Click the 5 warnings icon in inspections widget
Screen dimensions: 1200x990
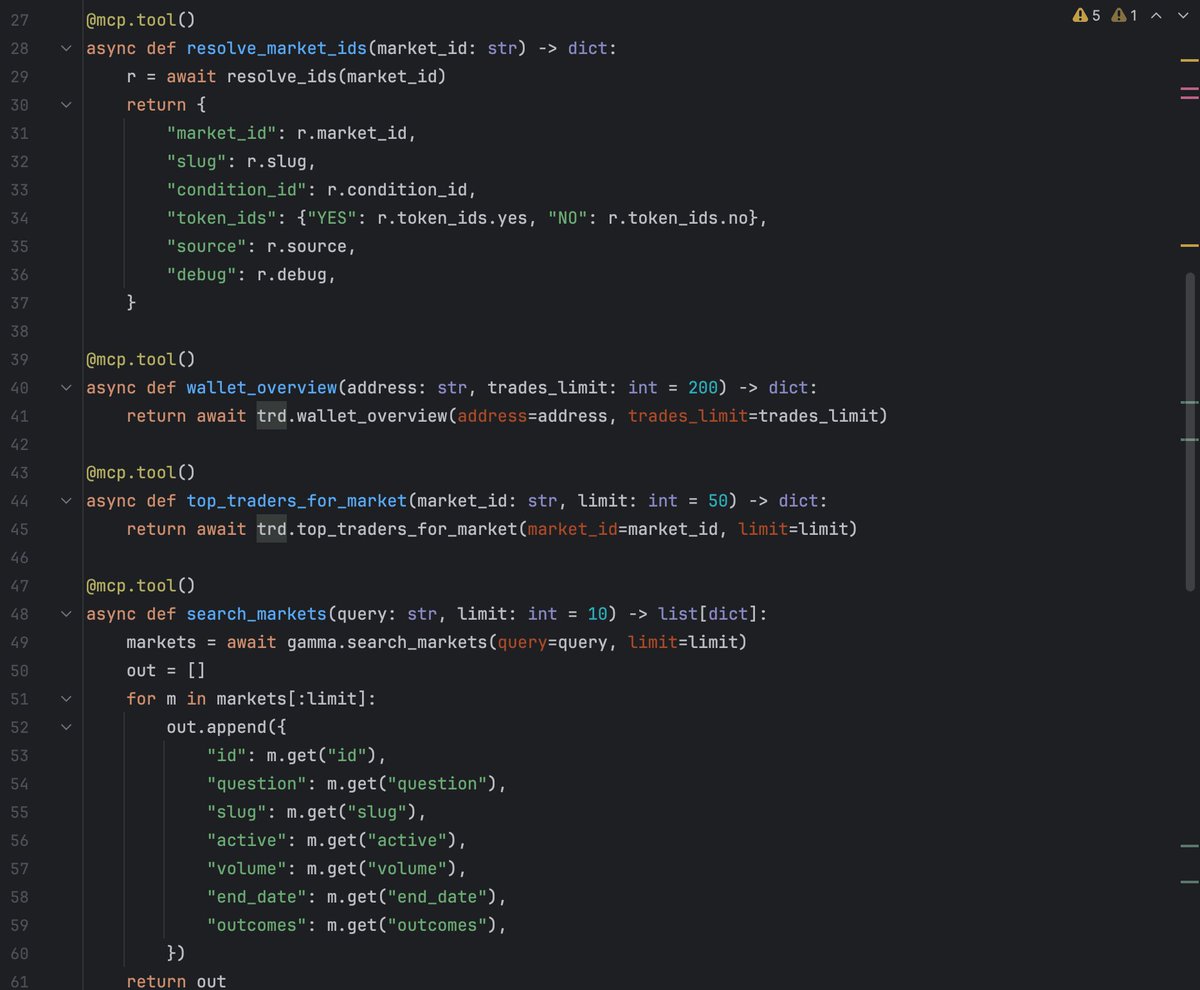pyautogui.click(x=1081, y=15)
